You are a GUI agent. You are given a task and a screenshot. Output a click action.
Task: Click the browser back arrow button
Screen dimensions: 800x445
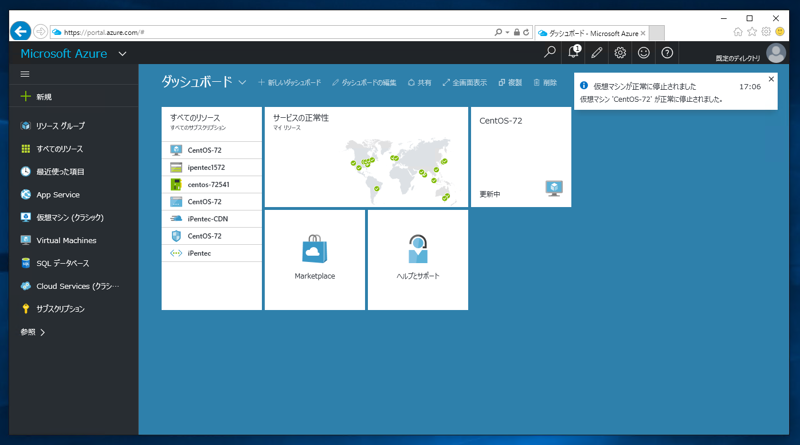click(20, 32)
